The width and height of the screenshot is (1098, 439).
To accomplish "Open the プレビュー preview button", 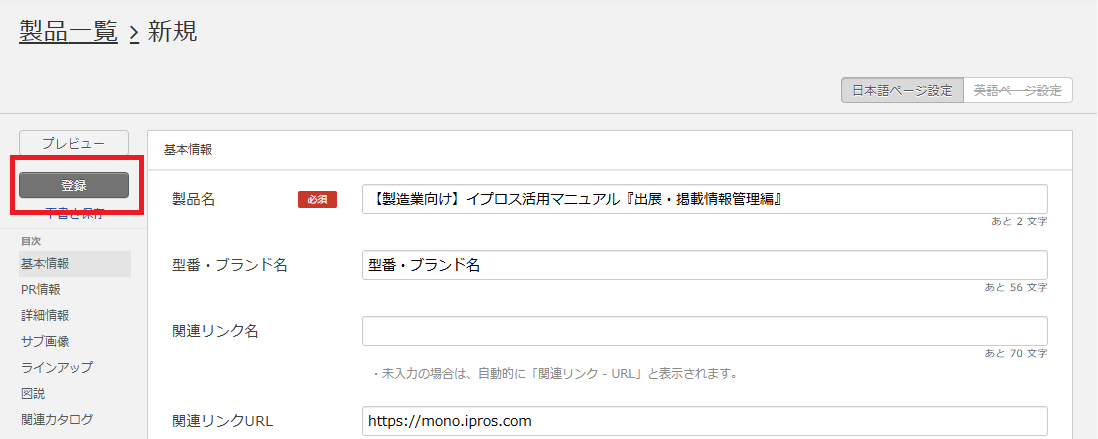I will tap(74, 143).
